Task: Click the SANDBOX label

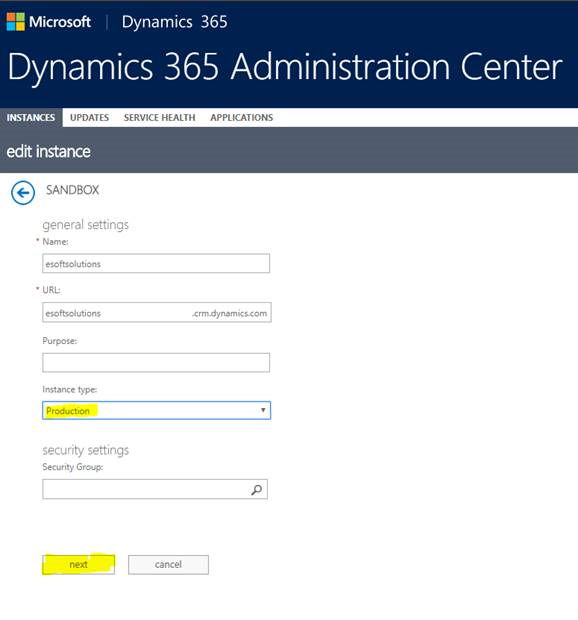Action: click(72, 190)
